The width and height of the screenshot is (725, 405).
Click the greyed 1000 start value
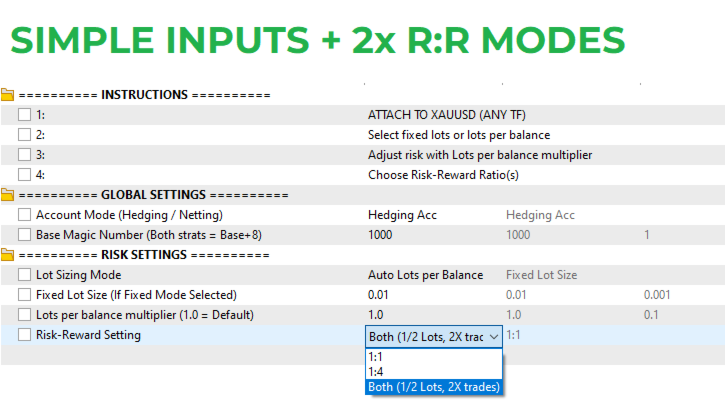(518, 235)
